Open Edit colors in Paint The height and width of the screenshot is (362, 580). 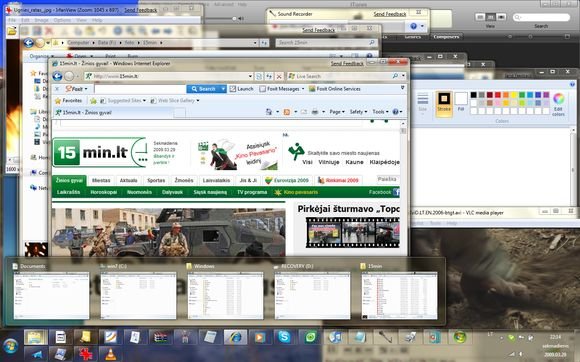[x=558, y=104]
